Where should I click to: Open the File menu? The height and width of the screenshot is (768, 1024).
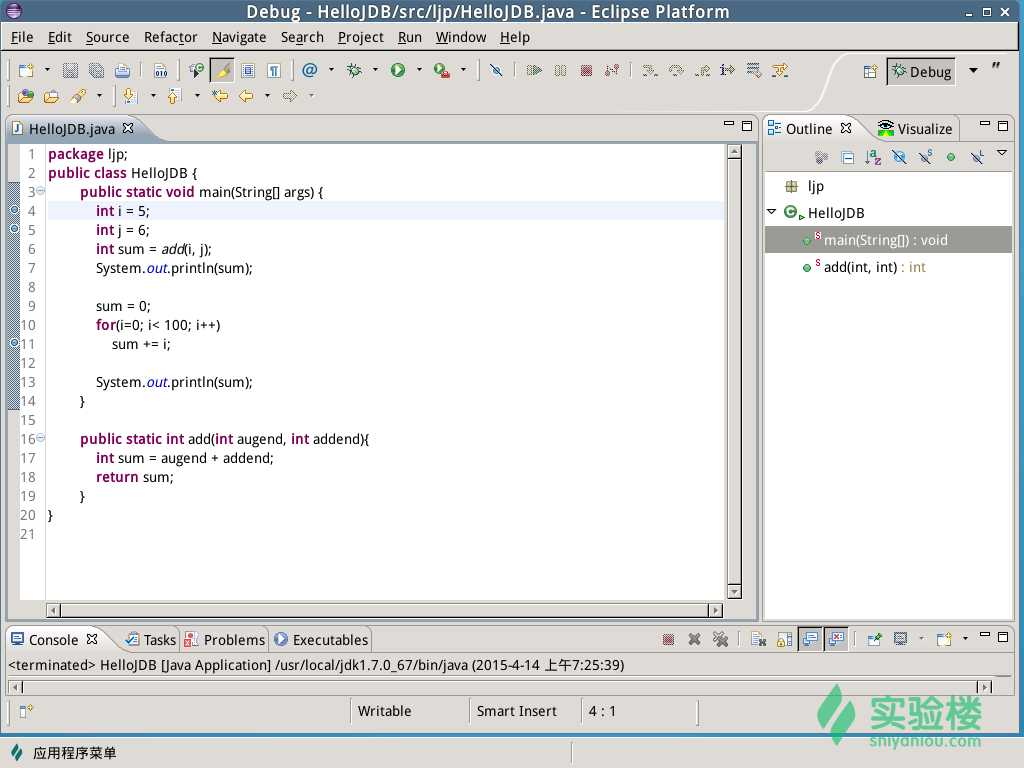point(22,37)
